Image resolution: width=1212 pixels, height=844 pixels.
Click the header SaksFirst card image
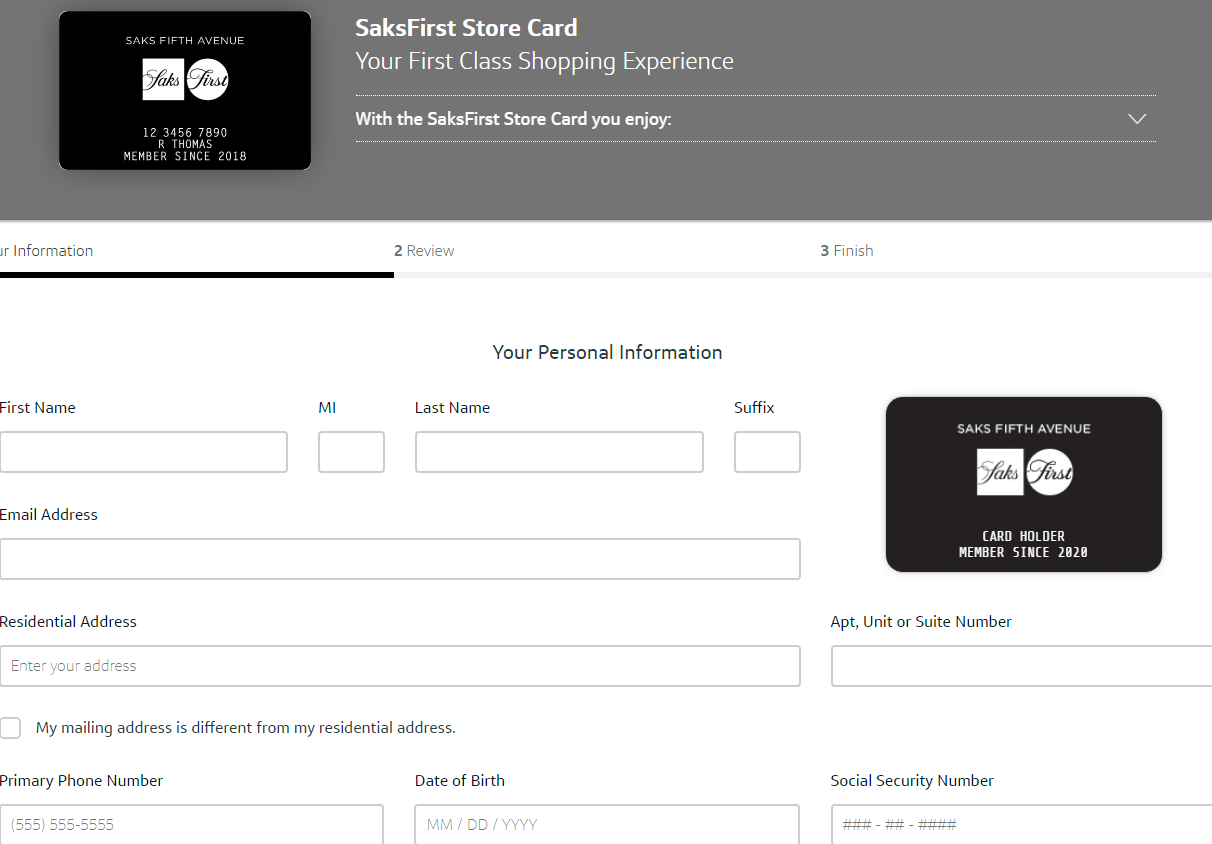click(185, 91)
